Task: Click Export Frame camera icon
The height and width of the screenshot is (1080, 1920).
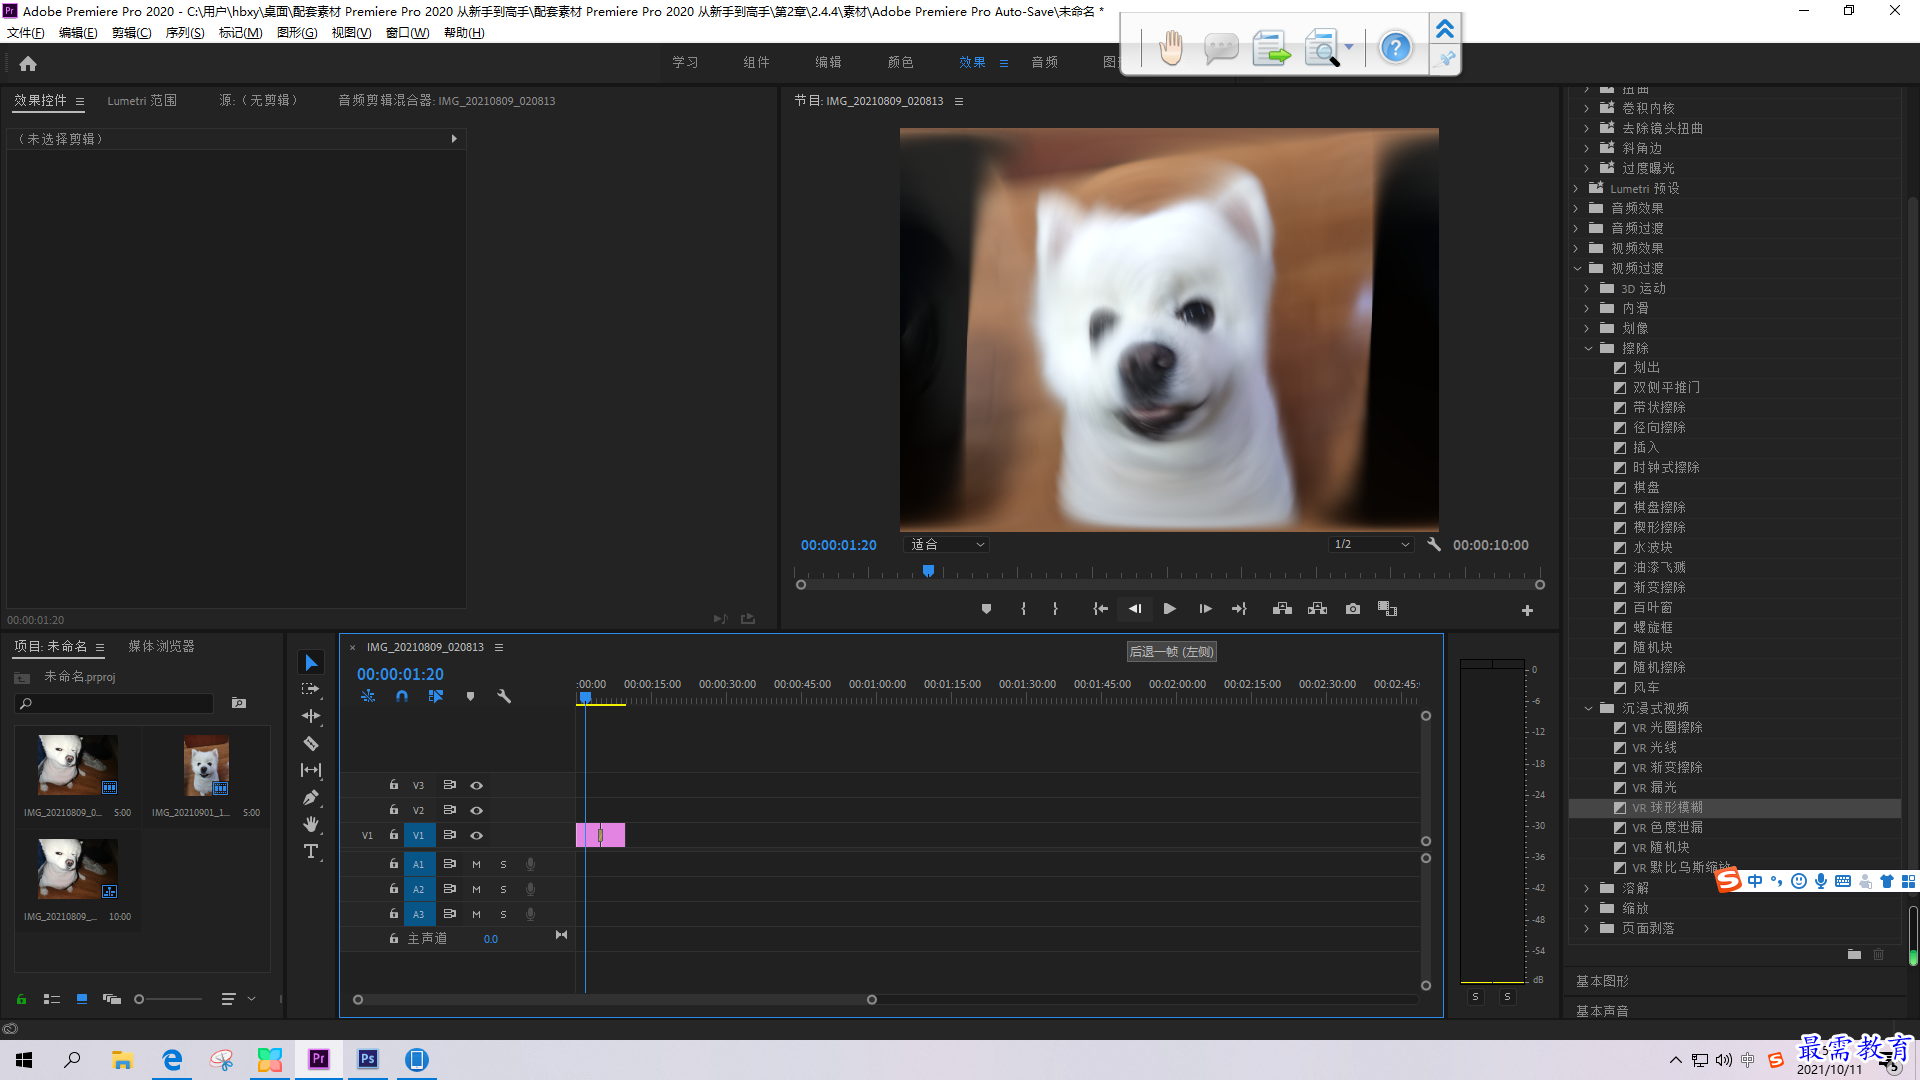Action: 1353,609
